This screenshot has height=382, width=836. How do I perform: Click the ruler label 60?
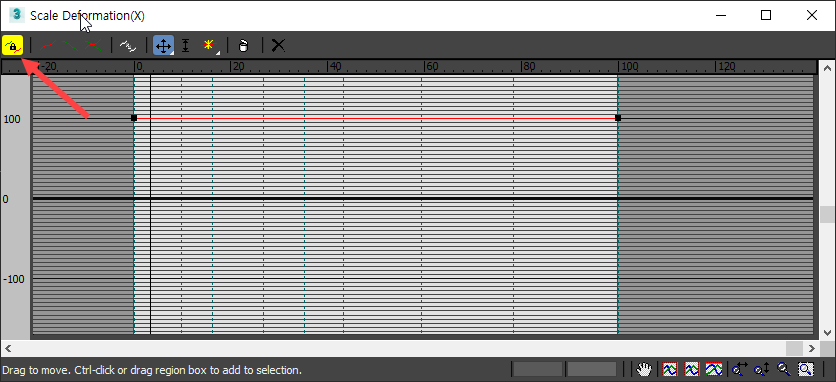pyautogui.click(x=432, y=67)
